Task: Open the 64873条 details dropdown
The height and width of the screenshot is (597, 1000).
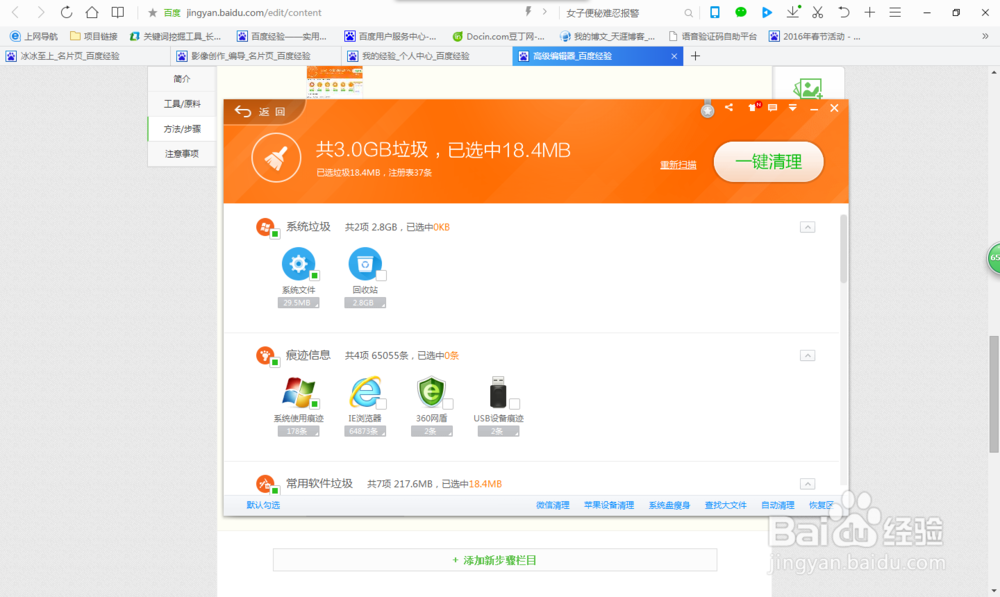Action: [365, 432]
